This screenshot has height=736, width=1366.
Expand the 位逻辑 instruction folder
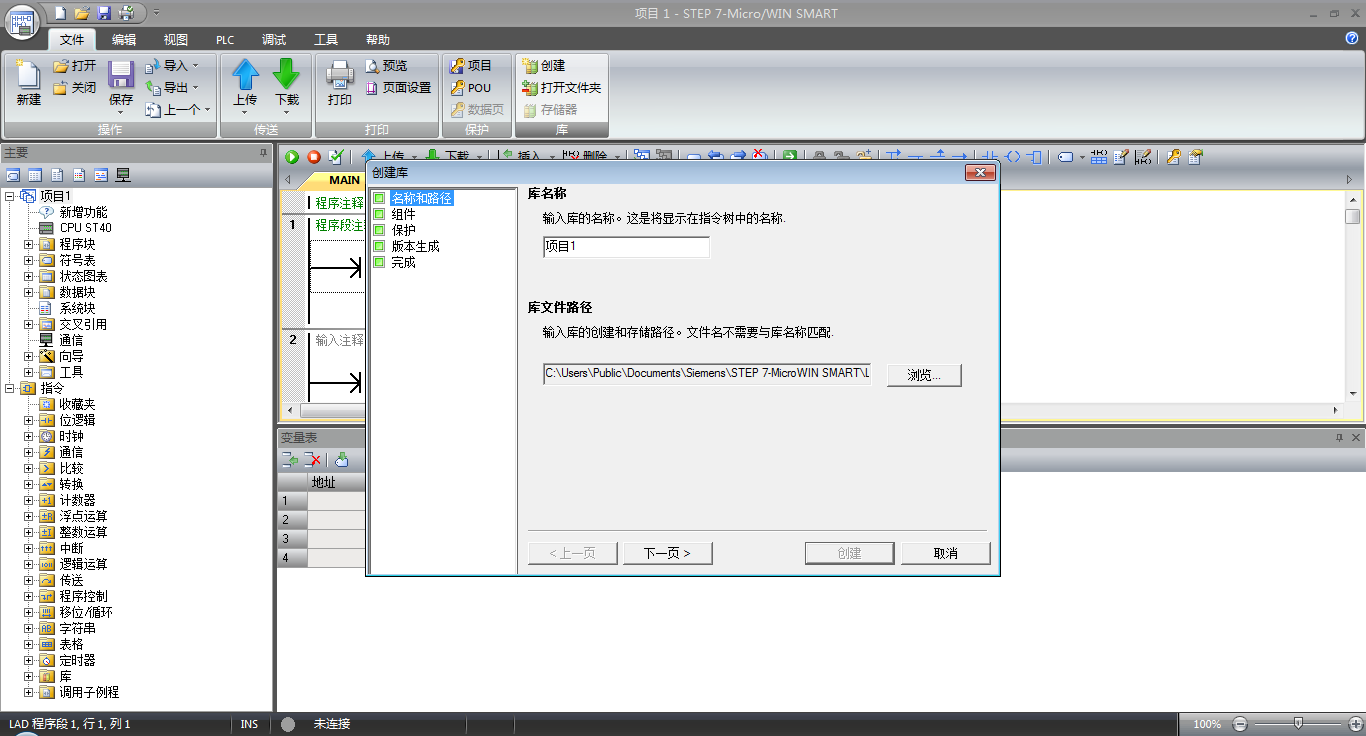(x=29, y=420)
